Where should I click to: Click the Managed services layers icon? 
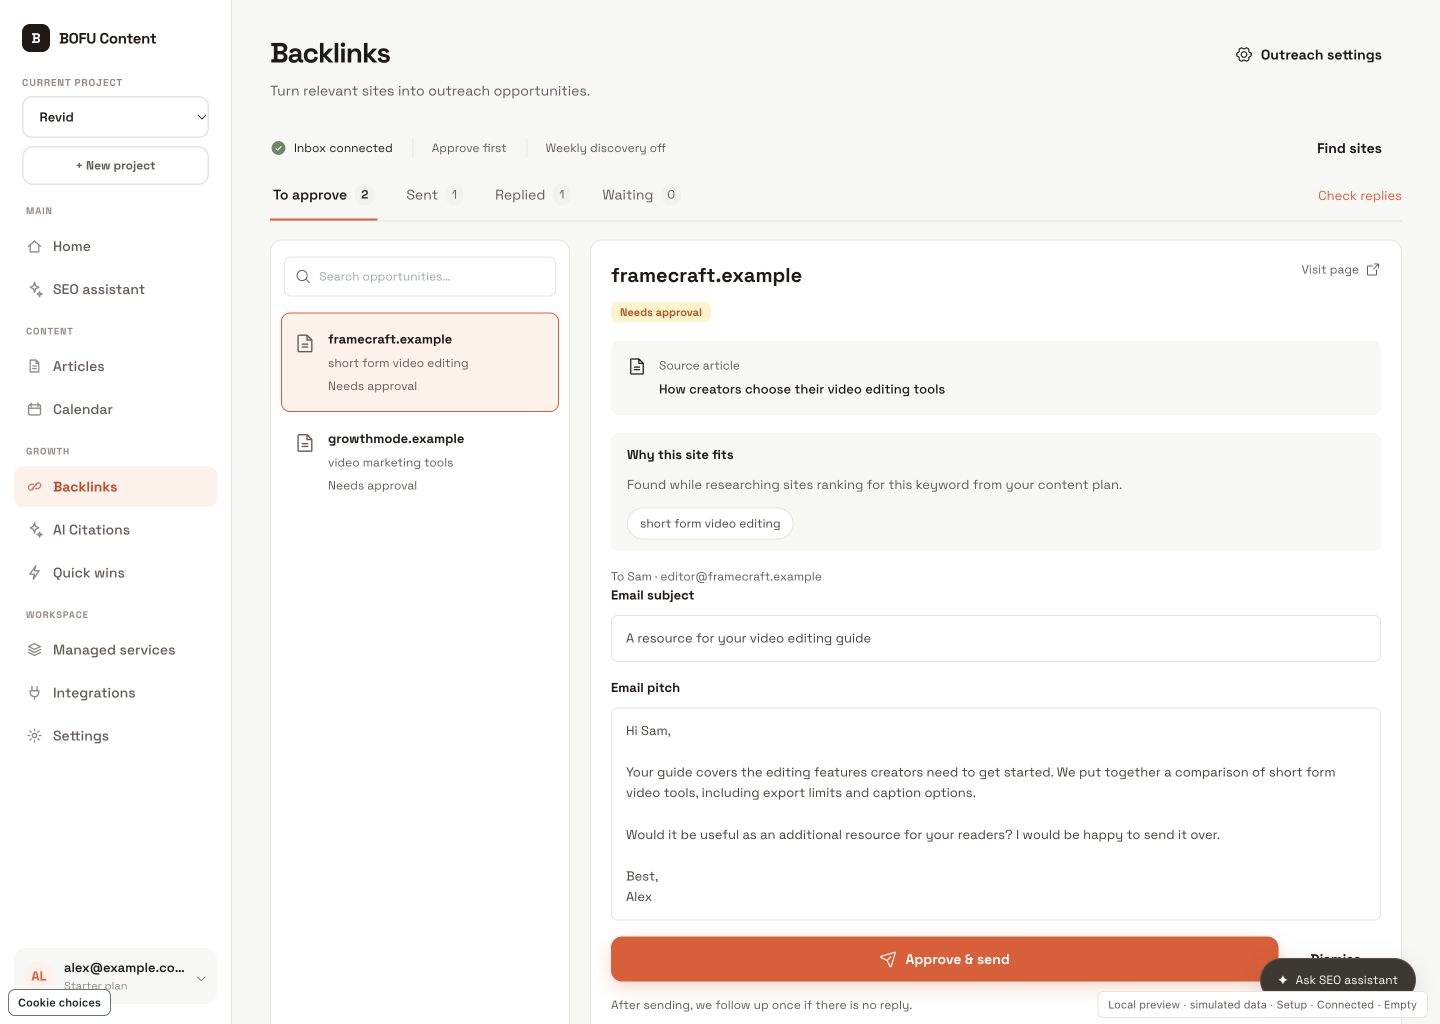point(35,650)
